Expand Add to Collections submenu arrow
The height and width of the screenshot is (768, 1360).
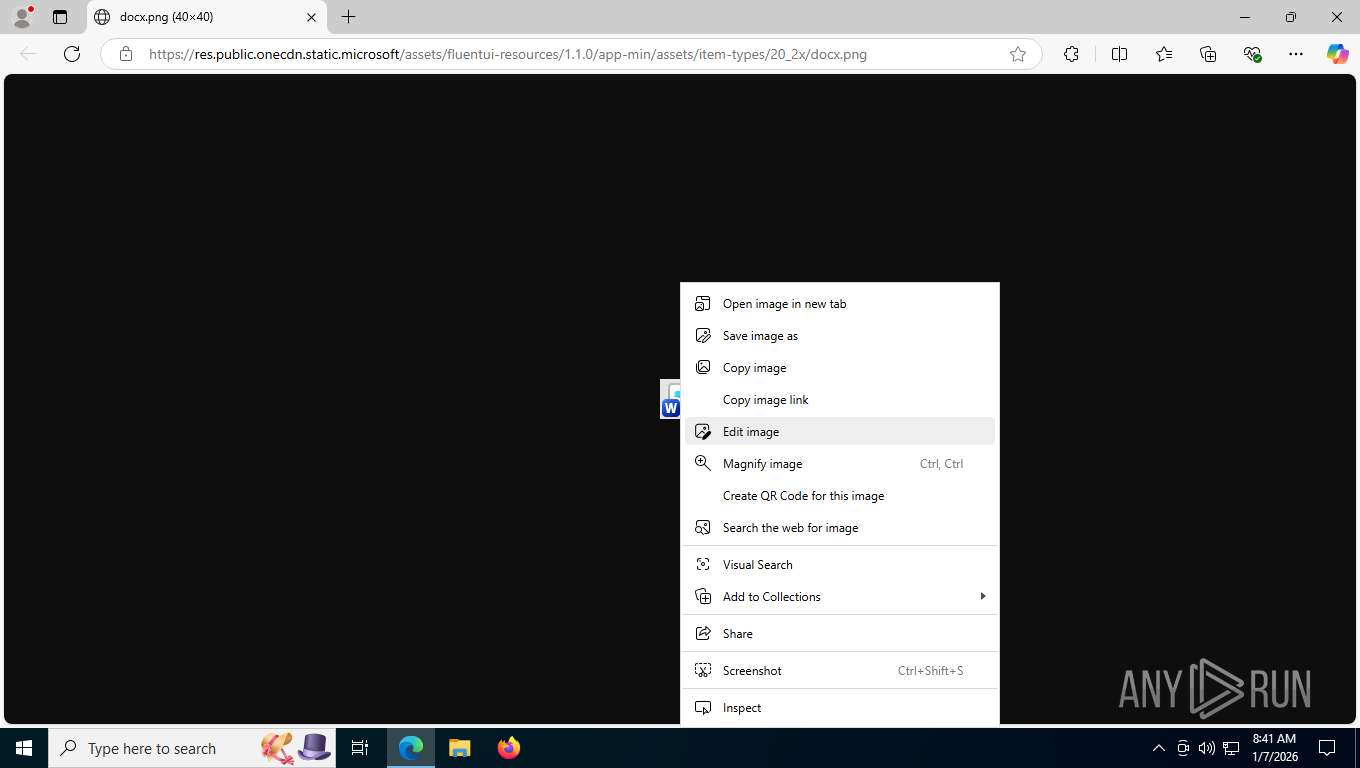[x=983, y=597]
